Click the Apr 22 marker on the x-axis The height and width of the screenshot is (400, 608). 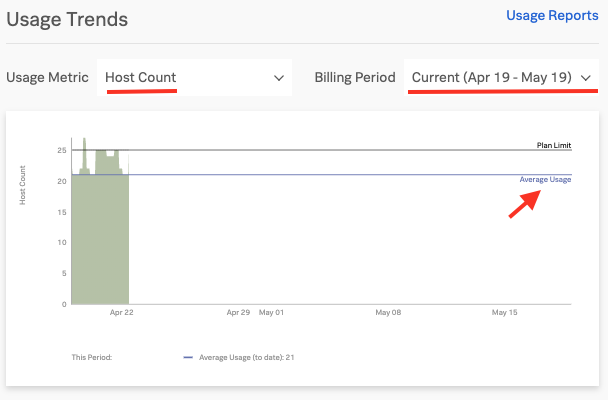122,312
